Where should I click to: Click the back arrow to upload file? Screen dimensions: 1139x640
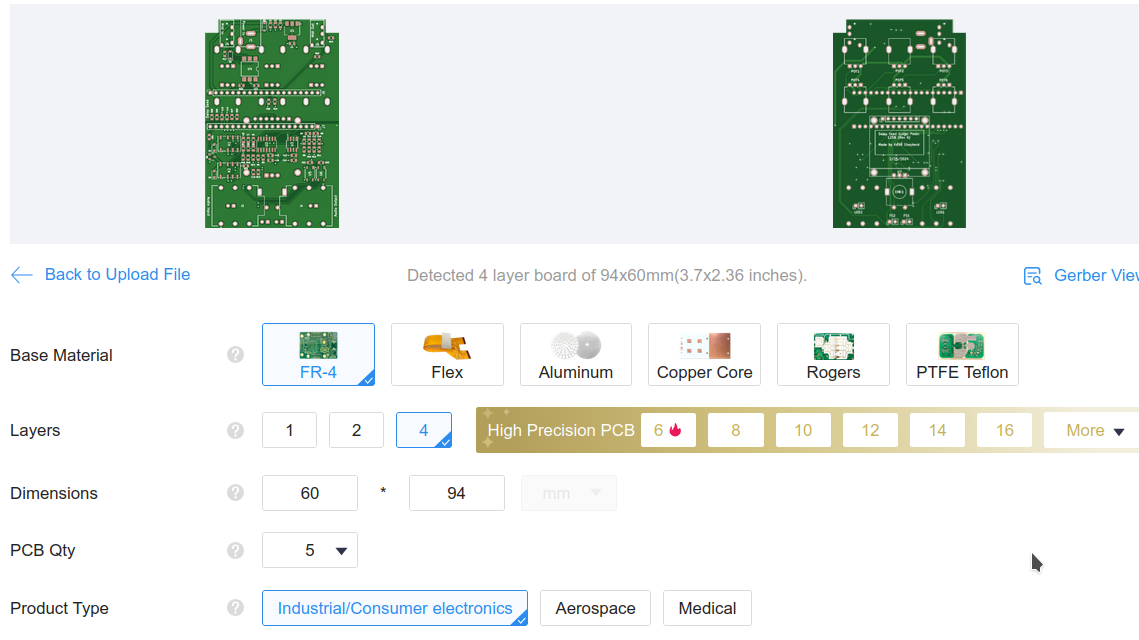(x=22, y=275)
